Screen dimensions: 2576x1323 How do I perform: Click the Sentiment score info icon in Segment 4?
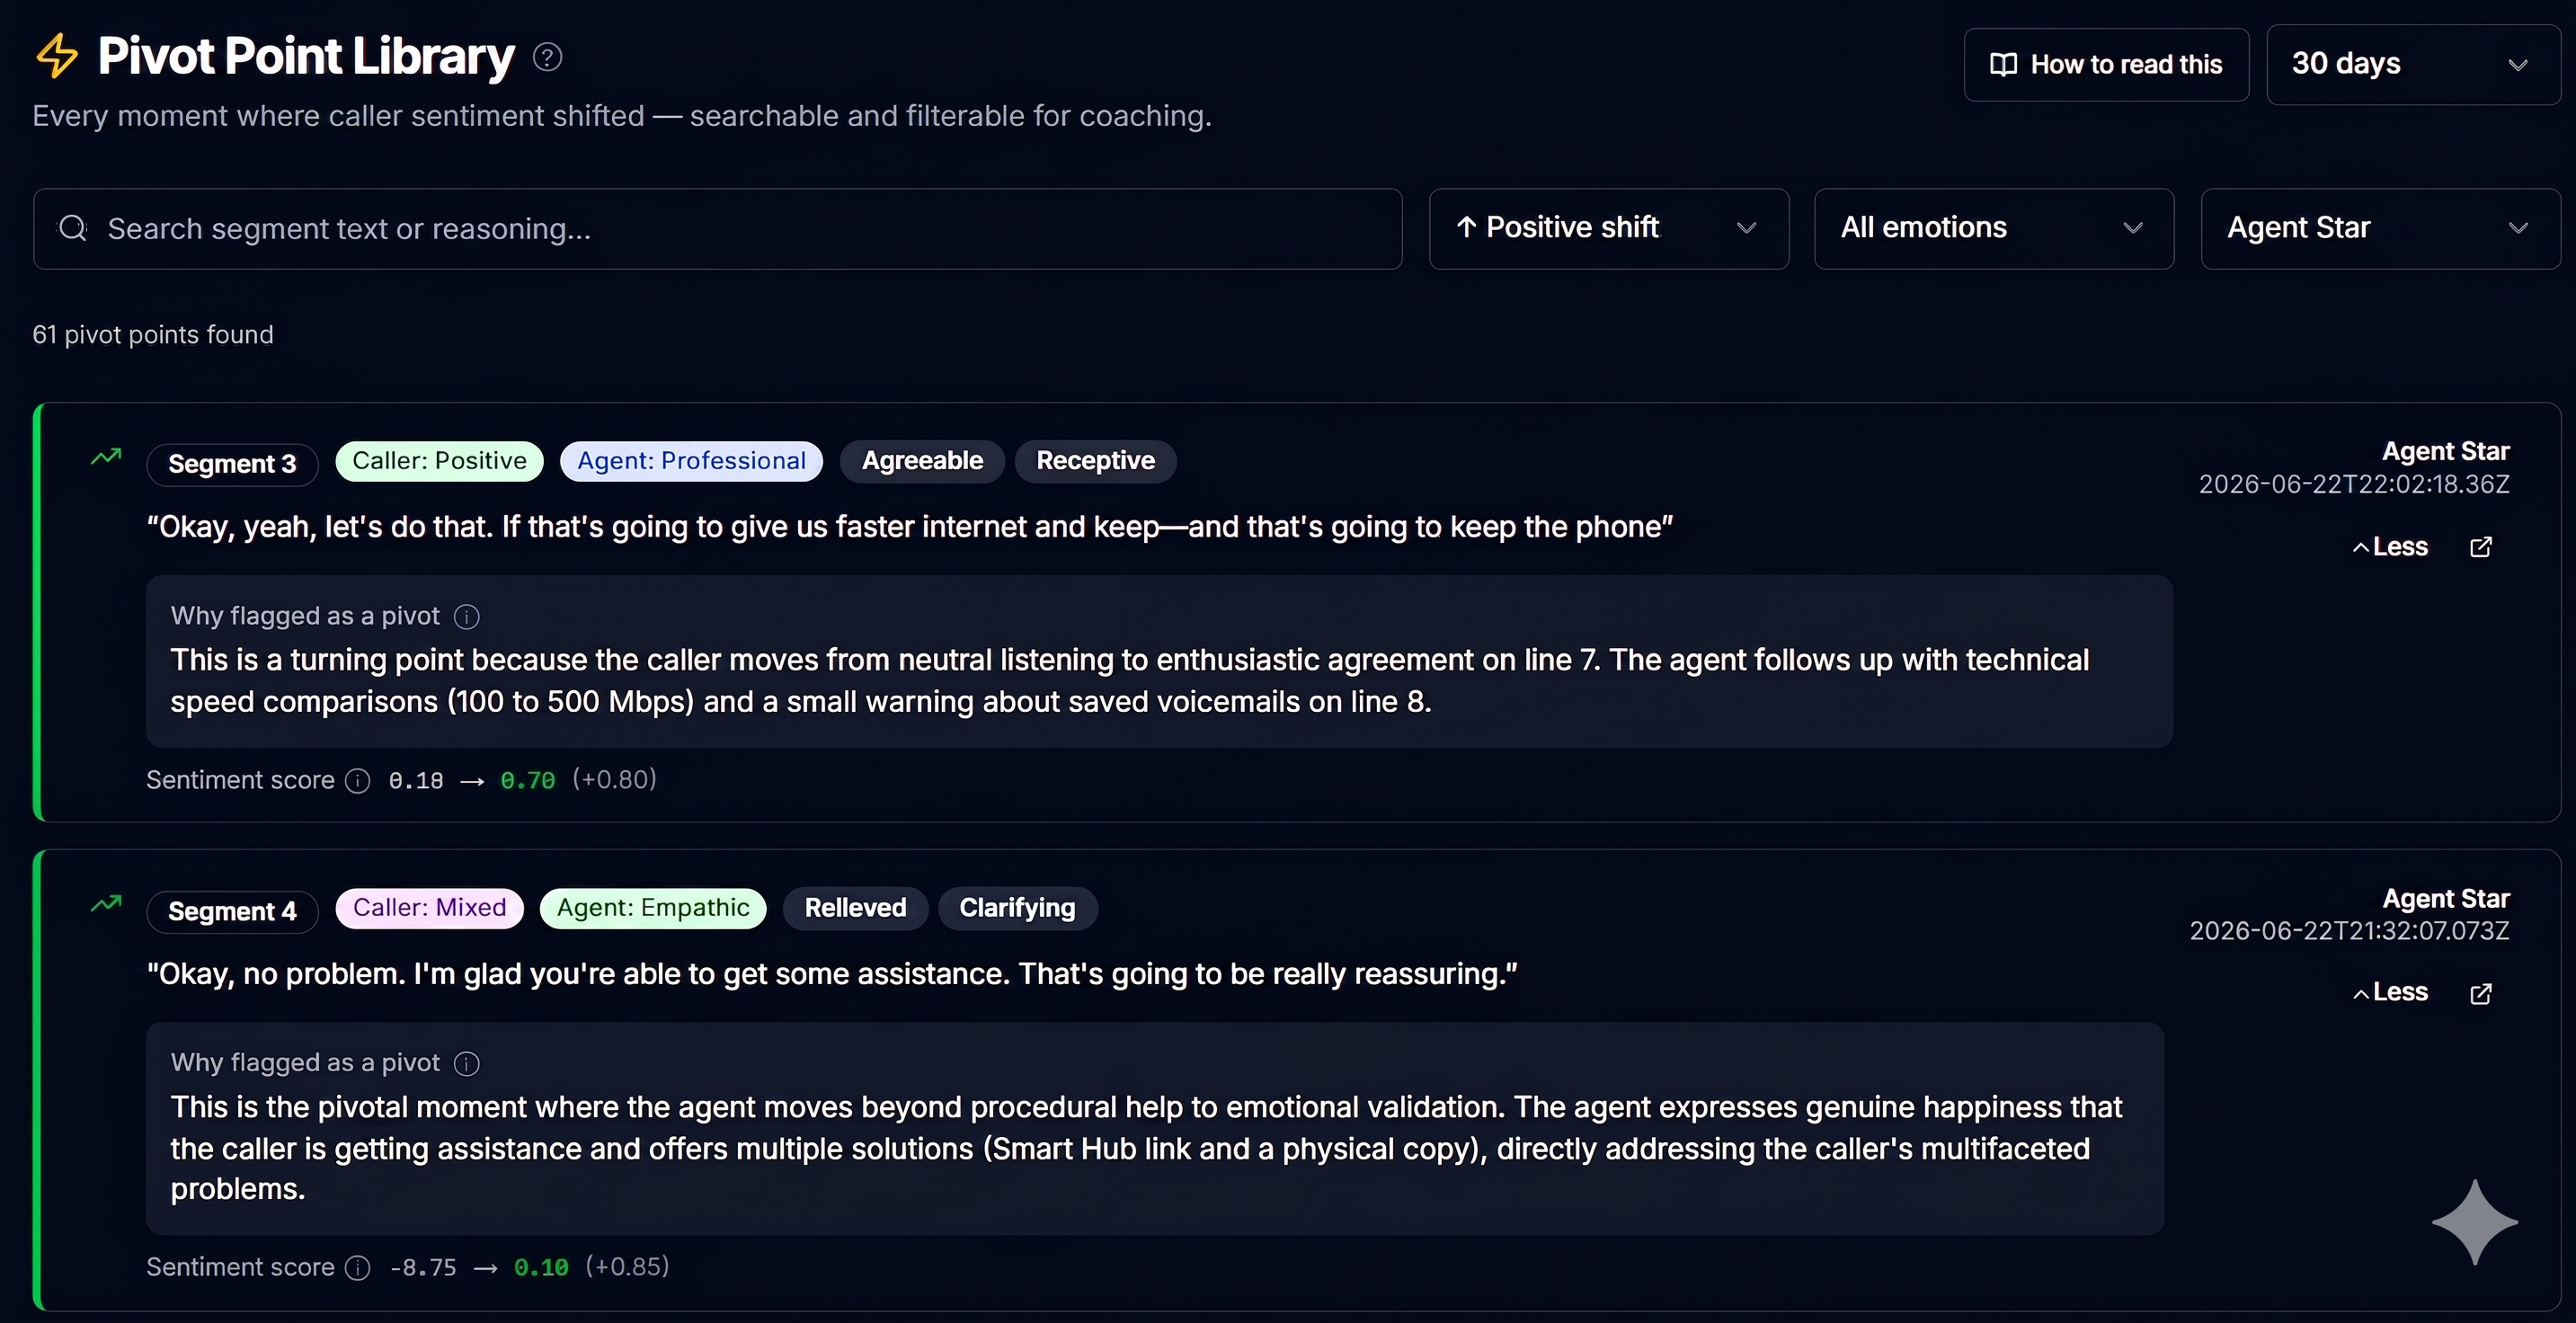[358, 1268]
